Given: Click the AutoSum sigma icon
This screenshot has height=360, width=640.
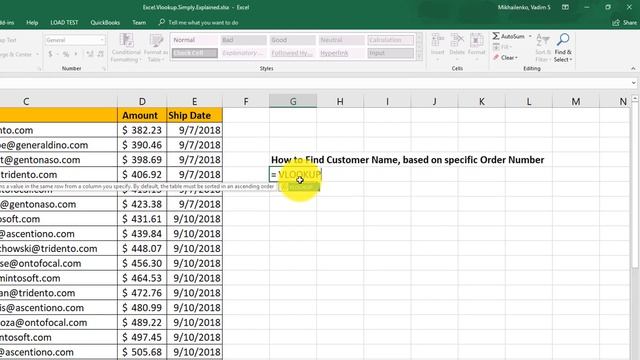Looking at the screenshot, I should coord(496,36).
